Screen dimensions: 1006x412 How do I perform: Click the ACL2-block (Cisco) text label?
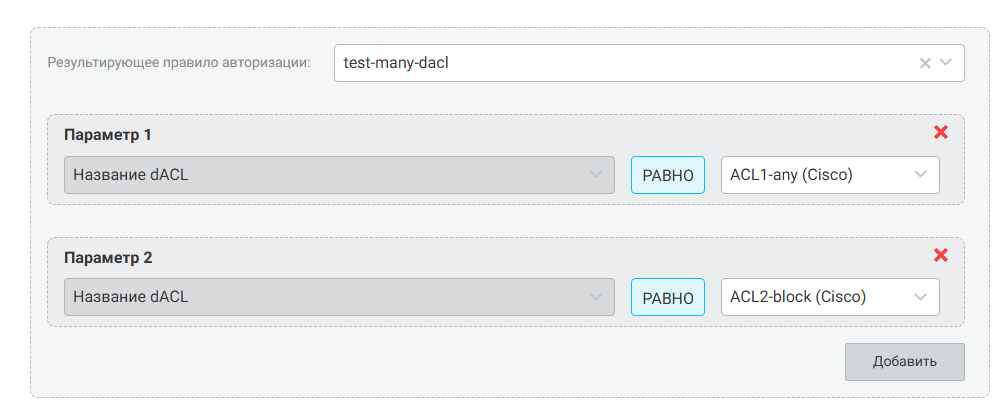click(x=797, y=297)
